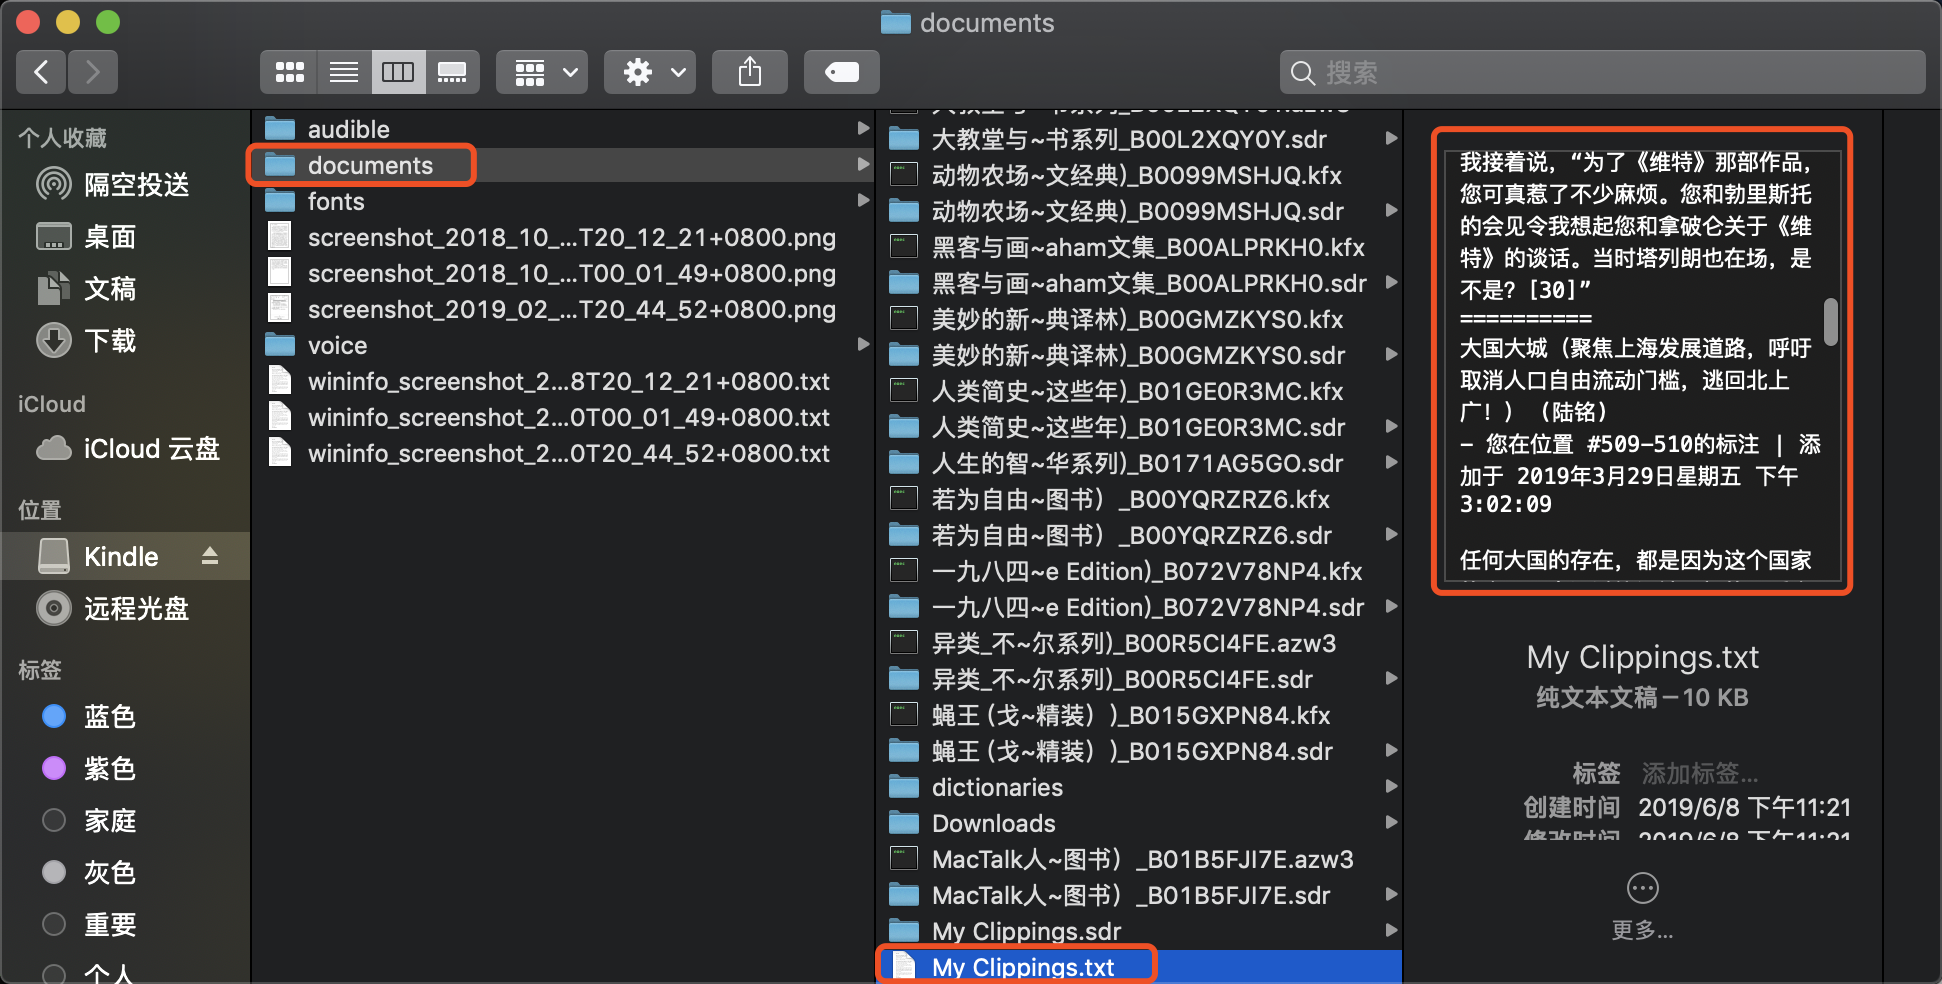Expand 黑客与画 B00ALPRKH0.sdr folder arrow
The width and height of the screenshot is (1942, 984).
coord(1391,282)
